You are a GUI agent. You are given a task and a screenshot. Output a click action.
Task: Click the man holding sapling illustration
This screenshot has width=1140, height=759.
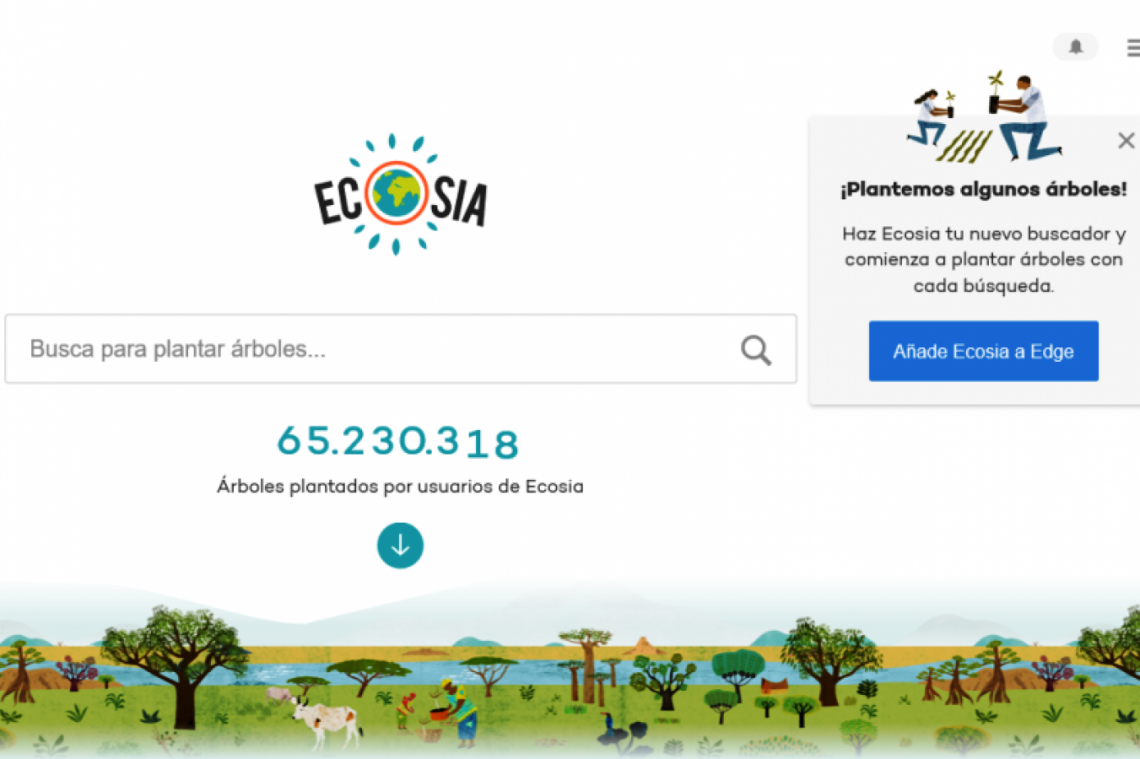[x=1026, y=116]
